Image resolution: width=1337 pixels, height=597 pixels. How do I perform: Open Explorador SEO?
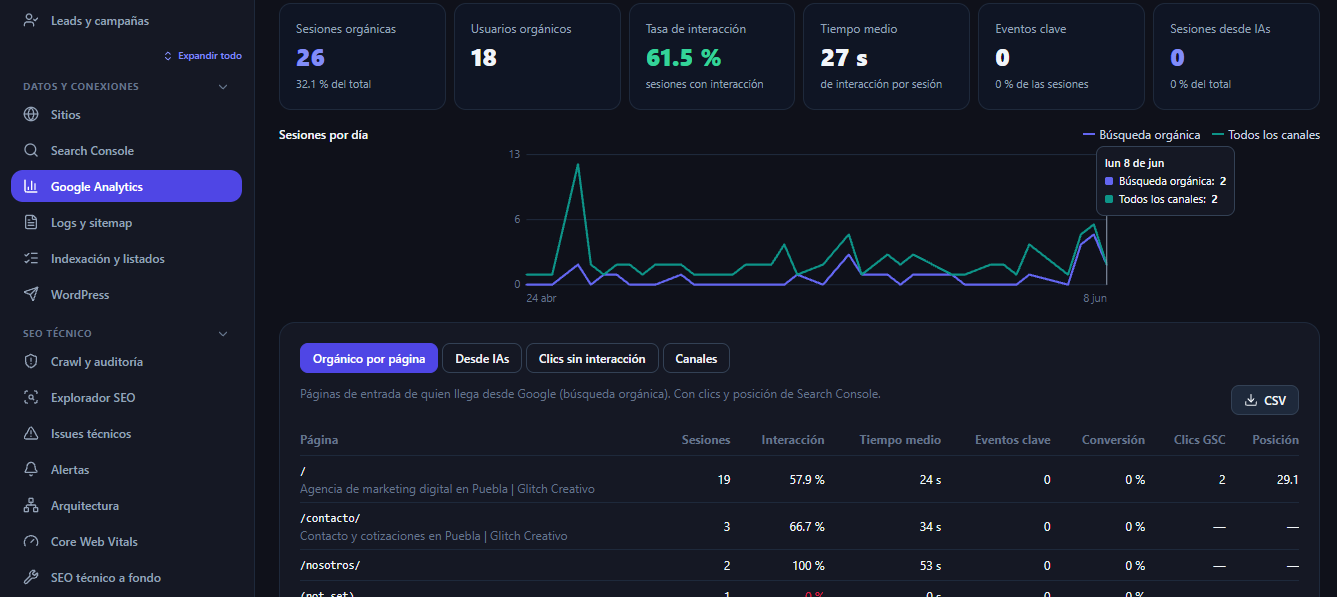pos(127,397)
